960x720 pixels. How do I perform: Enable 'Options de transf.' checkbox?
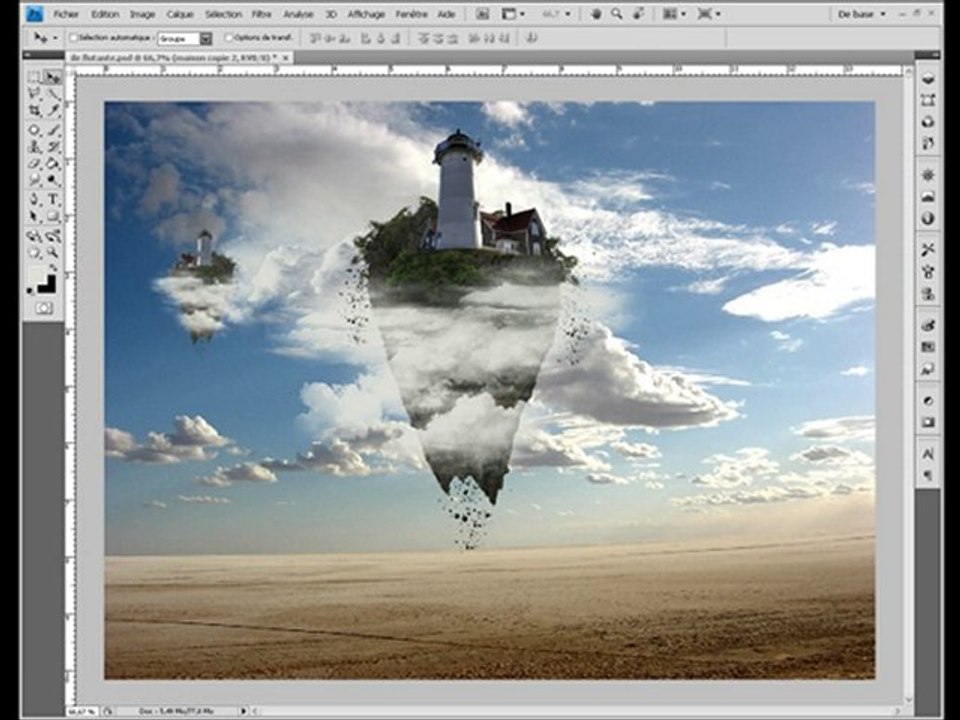228,38
